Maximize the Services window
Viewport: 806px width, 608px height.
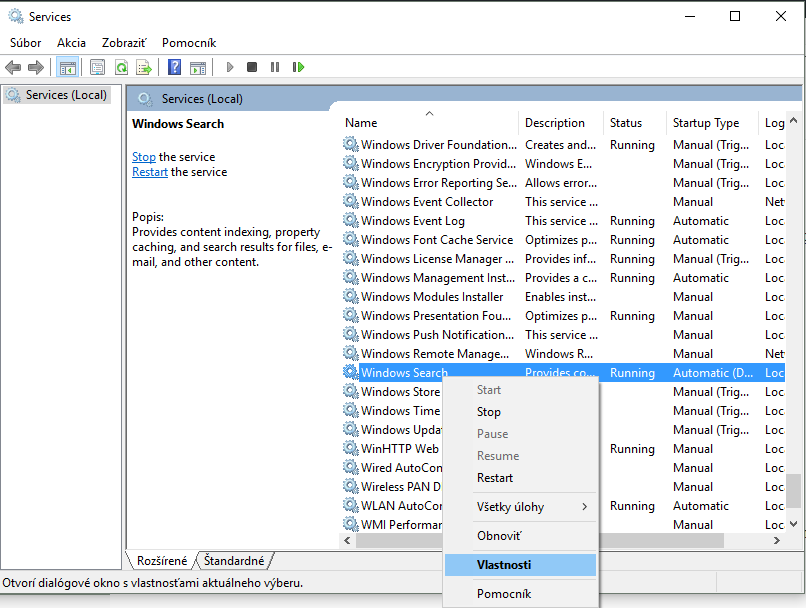click(735, 16)
